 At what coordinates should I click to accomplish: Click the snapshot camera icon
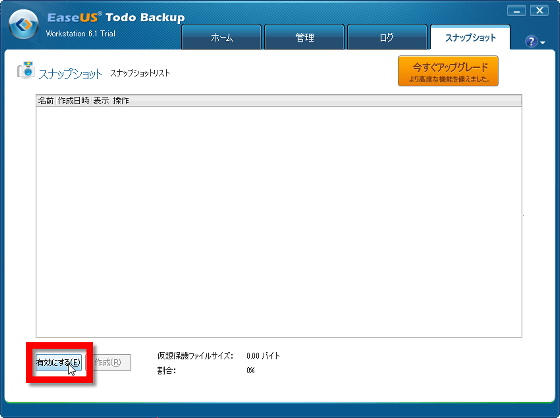coord(26,70)
